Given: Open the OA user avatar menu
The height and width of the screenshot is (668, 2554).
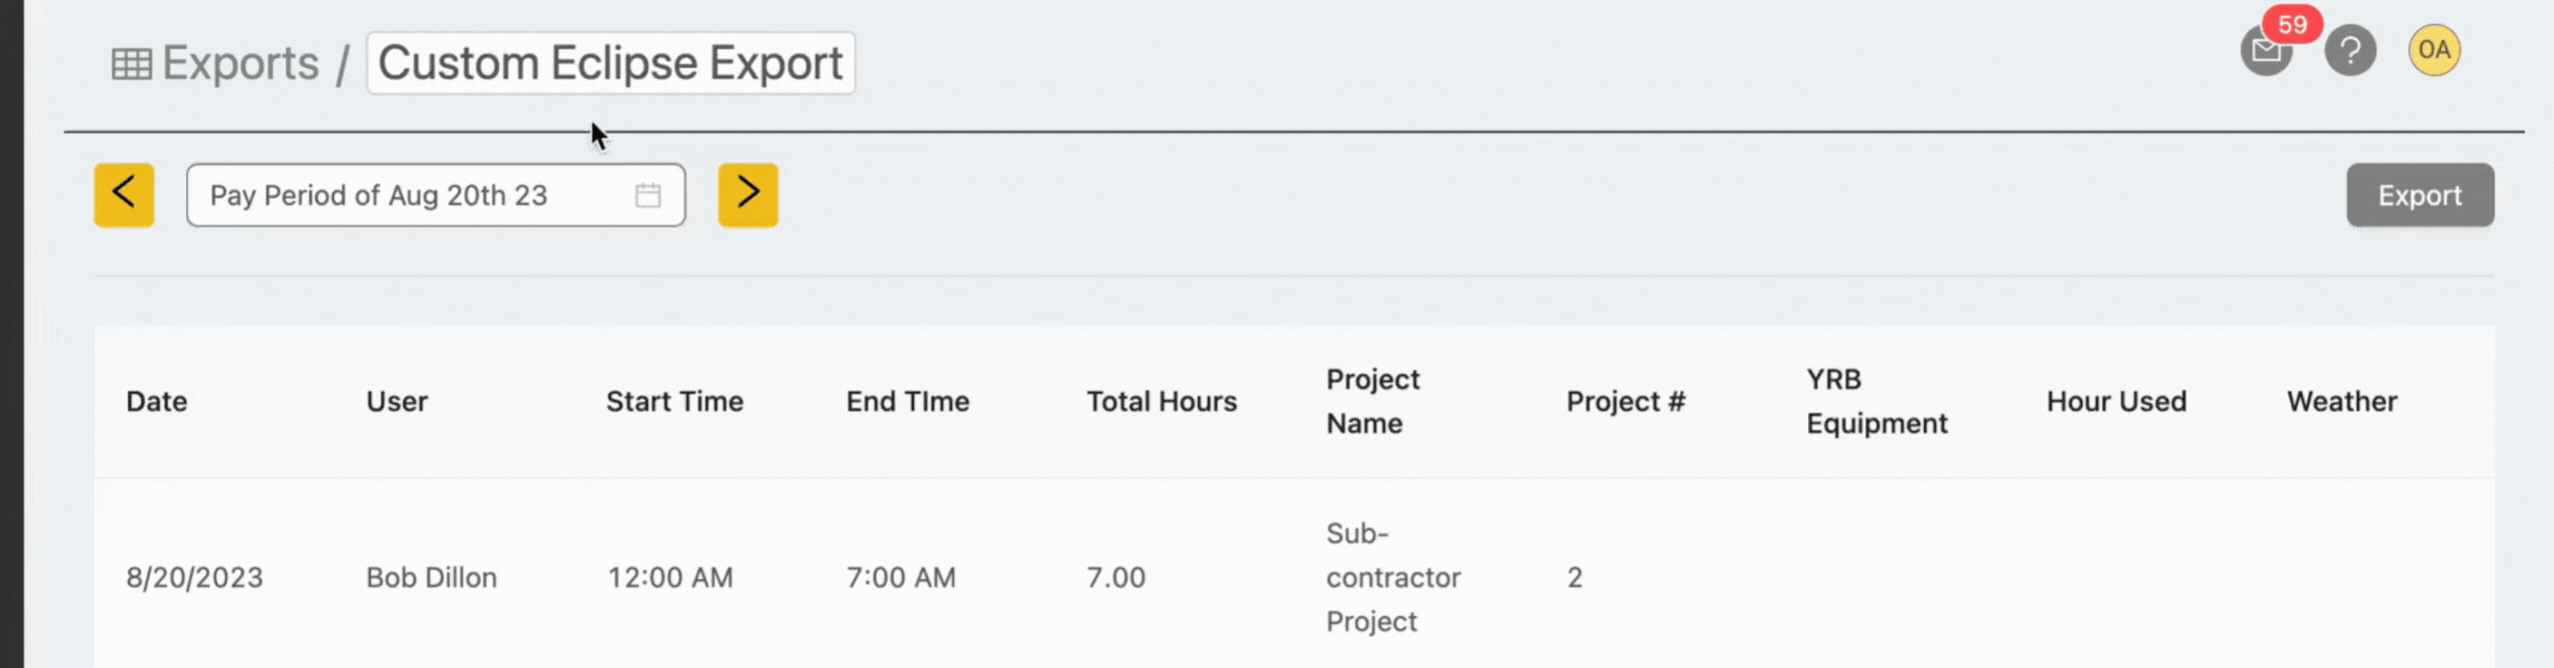Looking at the screenshot, I should [x=2434, y=50].
